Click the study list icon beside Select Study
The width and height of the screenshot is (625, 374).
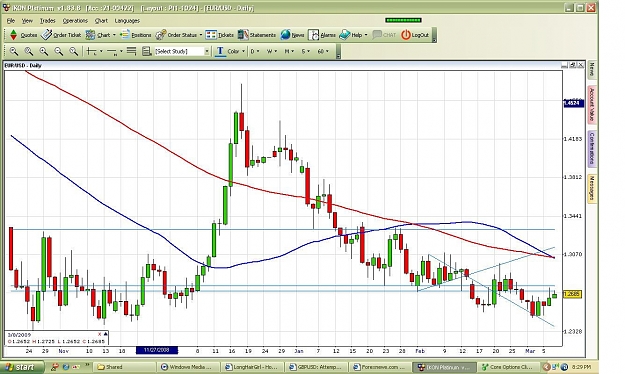[147, 51]
